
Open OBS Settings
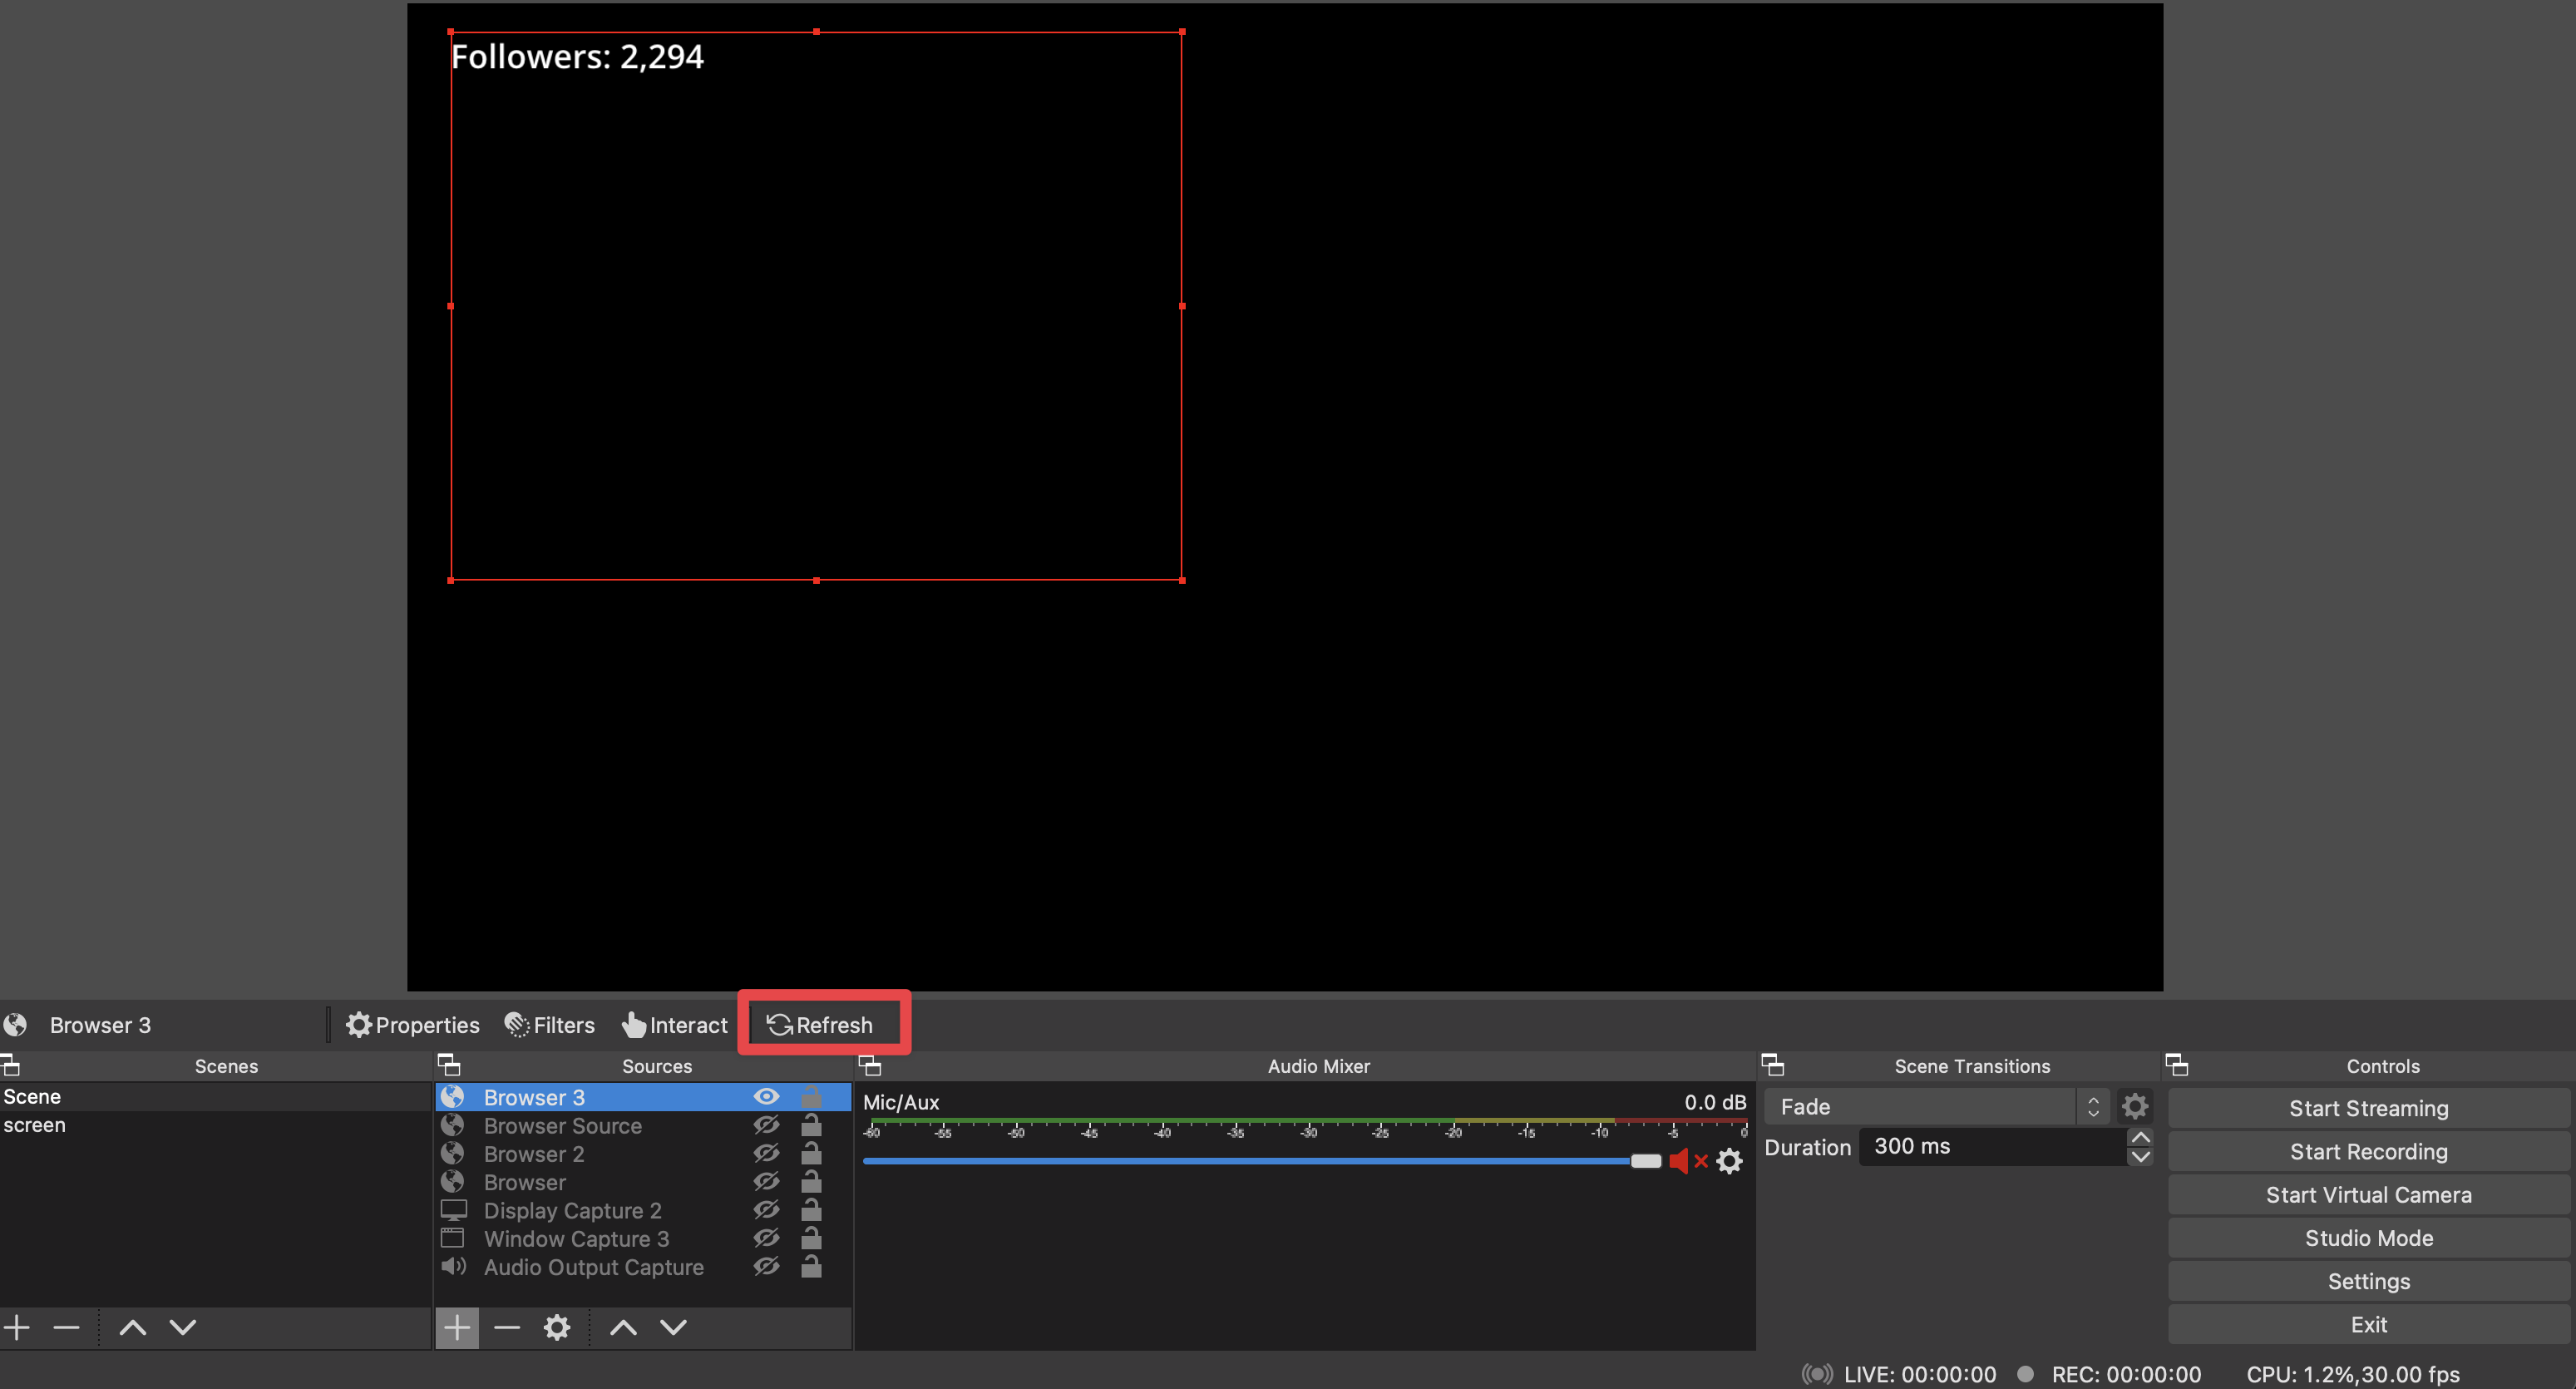(x=2368, y=1281)
